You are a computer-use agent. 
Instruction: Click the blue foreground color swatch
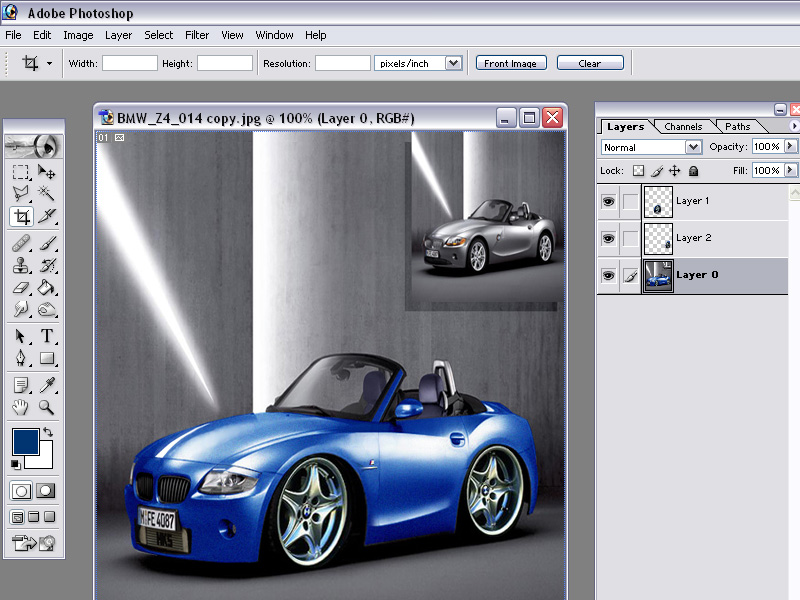click(26, 441)
